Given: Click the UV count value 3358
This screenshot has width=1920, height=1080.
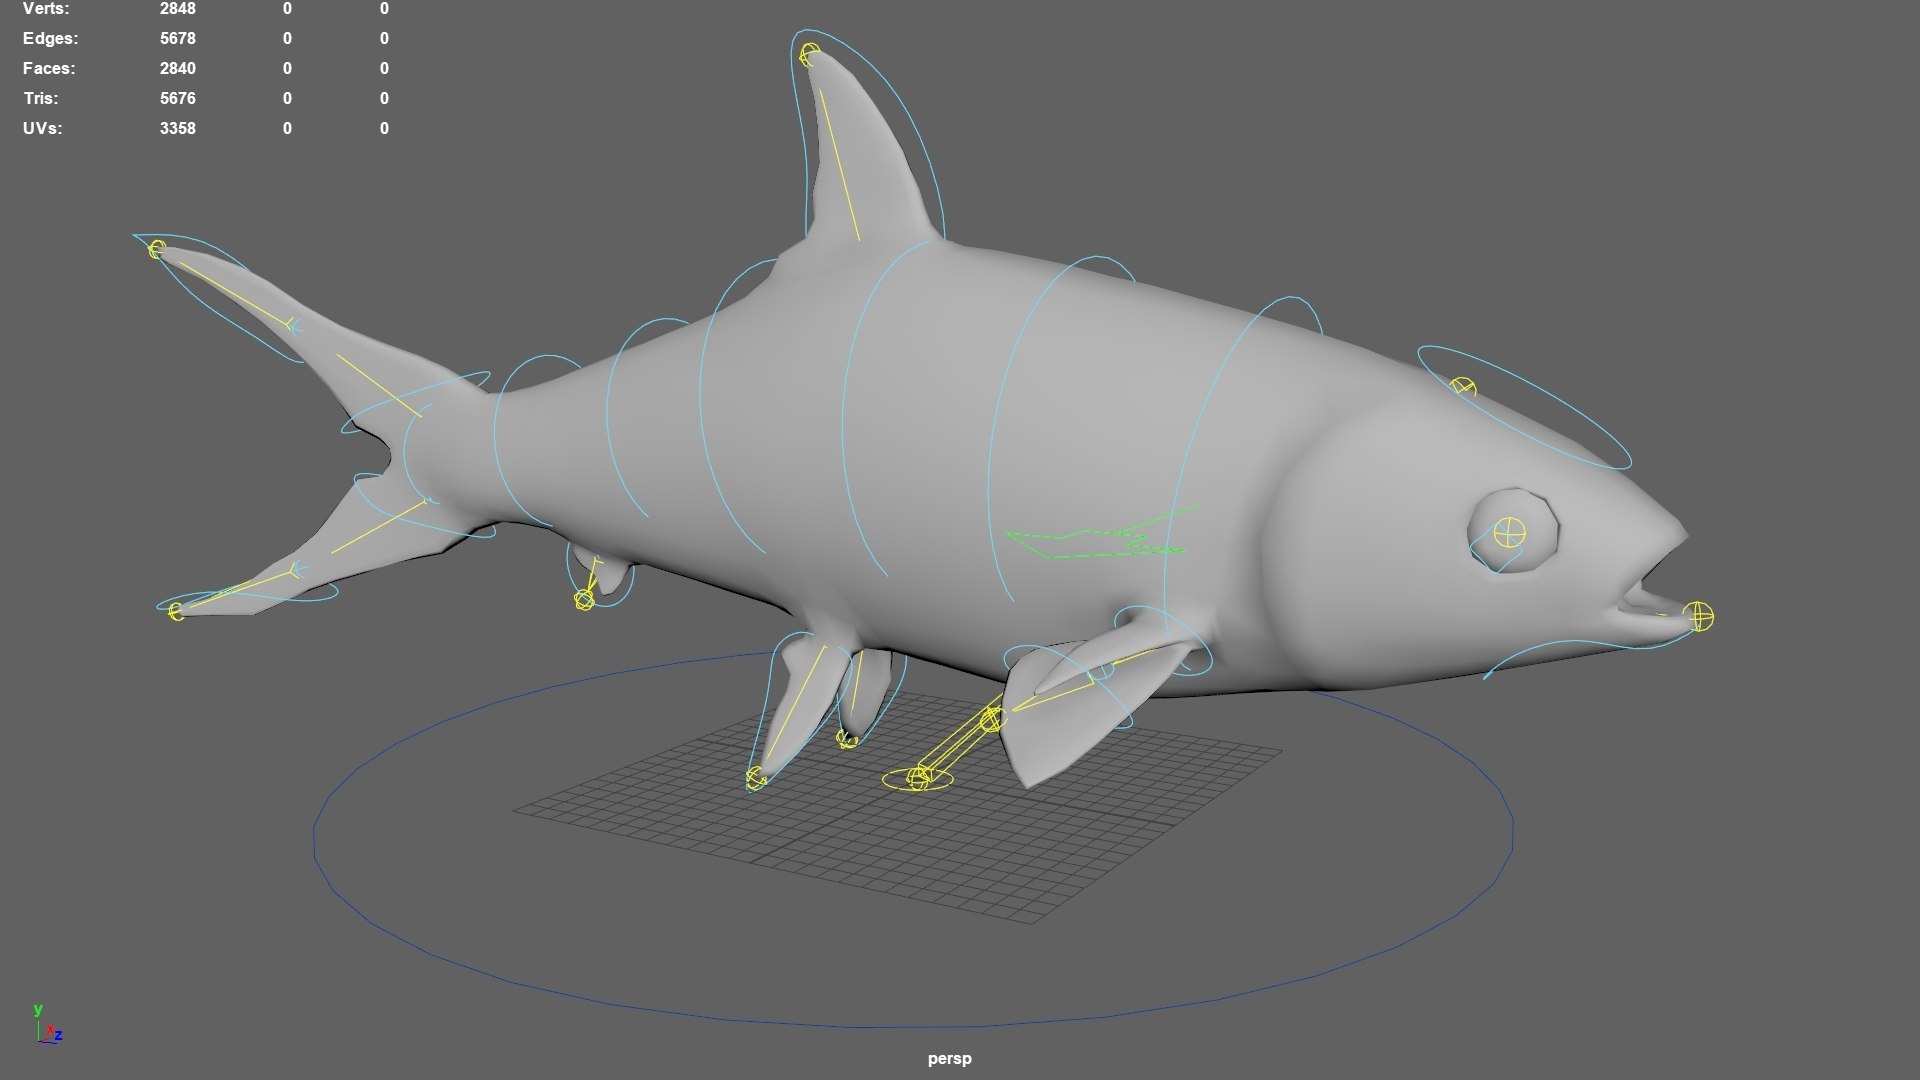Looking at the screenshot, I should point(178,128).
